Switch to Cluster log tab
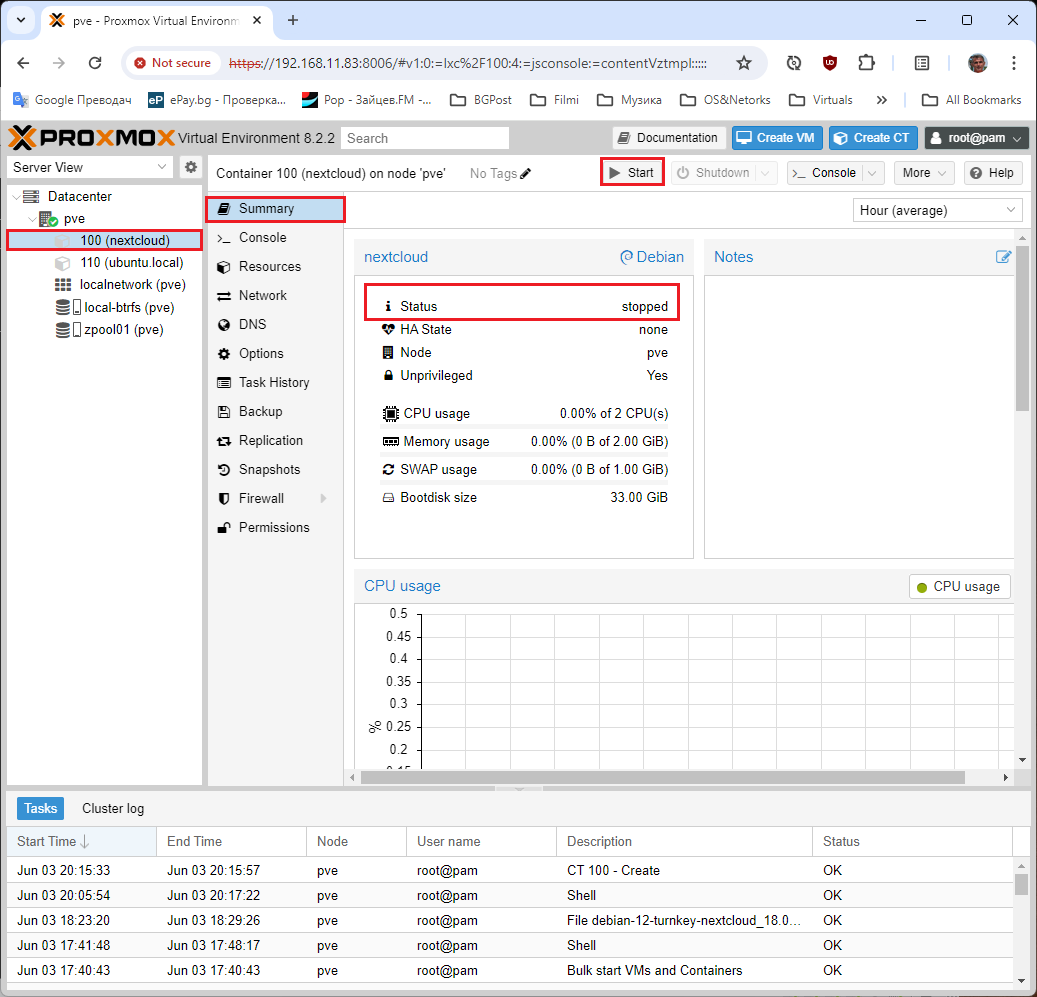 (x=113, y=809)
